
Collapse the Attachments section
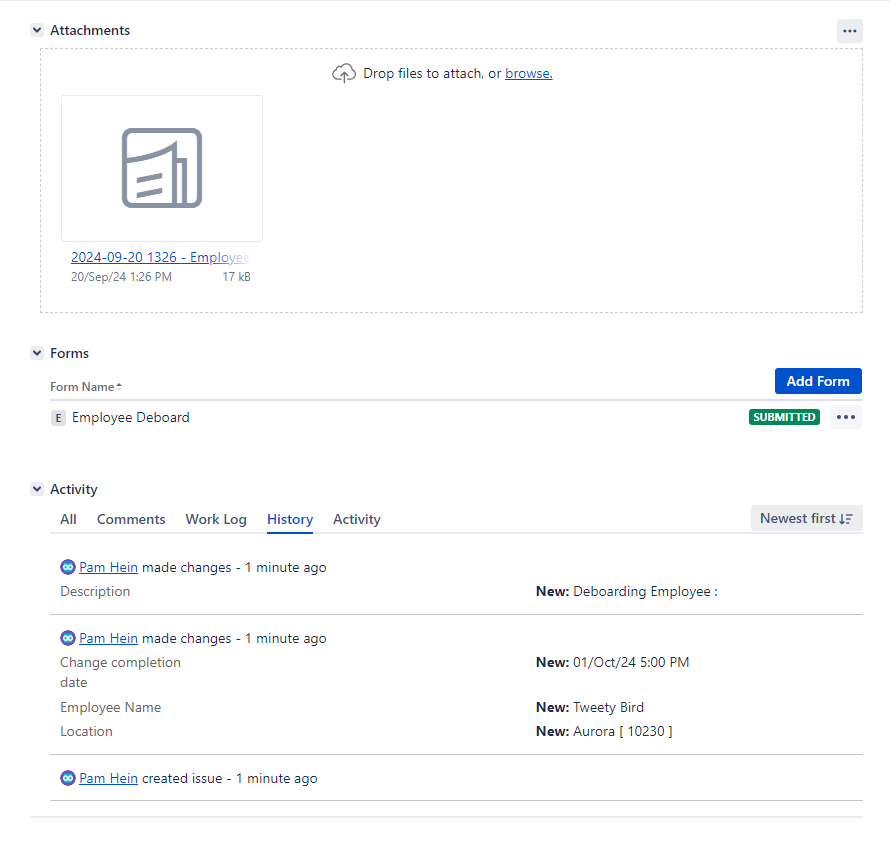tap(36, 30)
